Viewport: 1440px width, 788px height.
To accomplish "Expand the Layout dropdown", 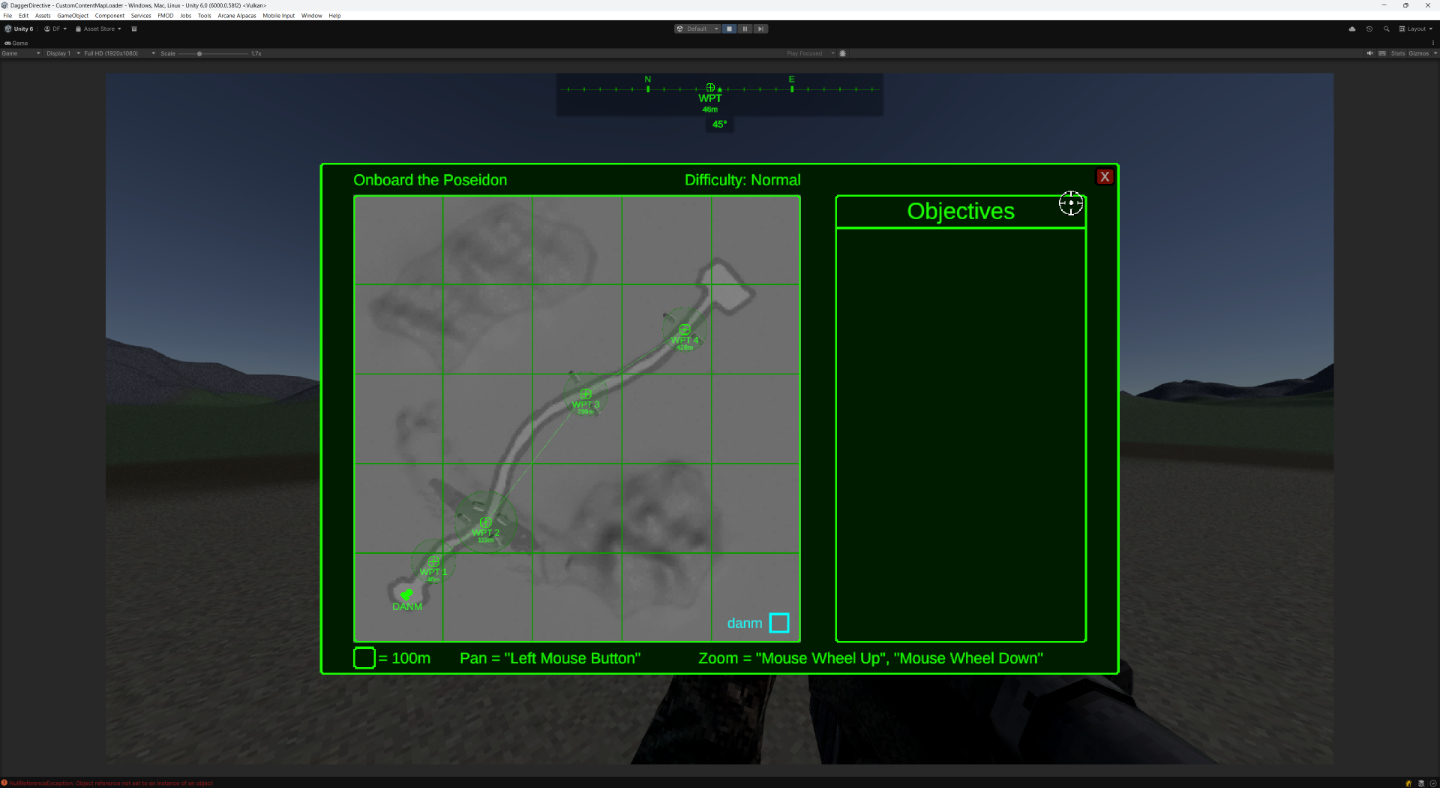I will [x=1416, y=29].
